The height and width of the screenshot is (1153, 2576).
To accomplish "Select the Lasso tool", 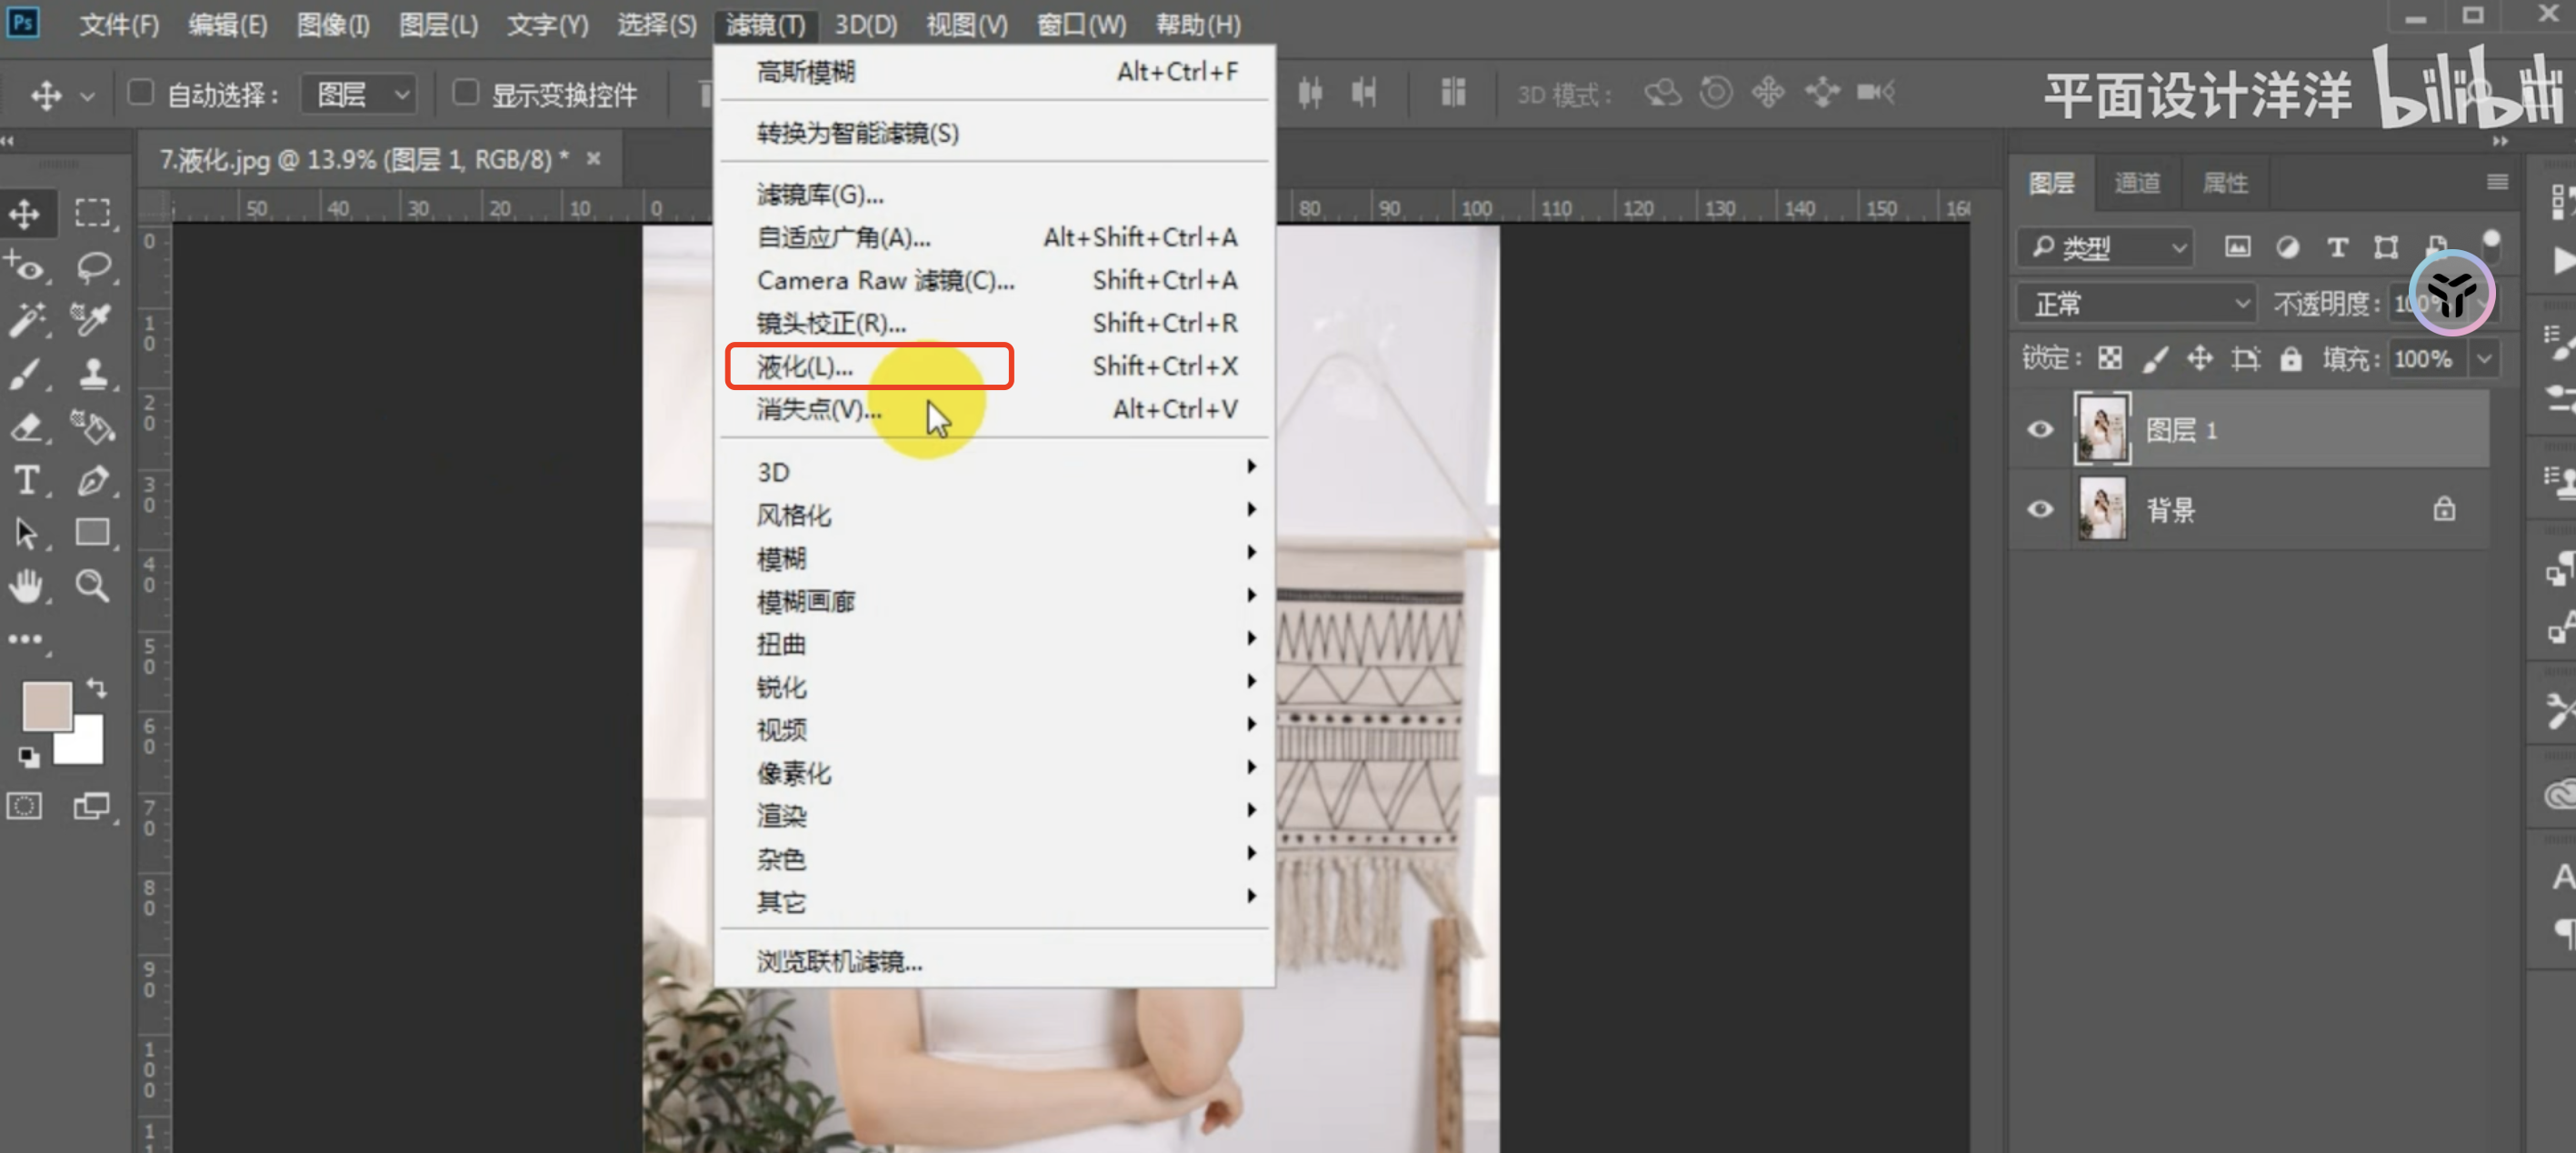I will (x=93, y=266).
